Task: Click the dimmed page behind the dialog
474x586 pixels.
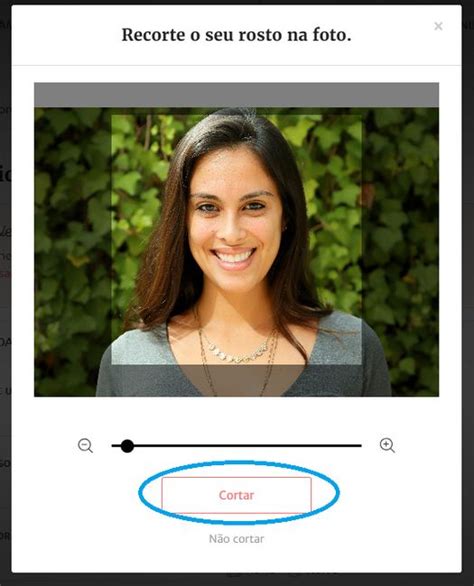Action: point(5,299)
